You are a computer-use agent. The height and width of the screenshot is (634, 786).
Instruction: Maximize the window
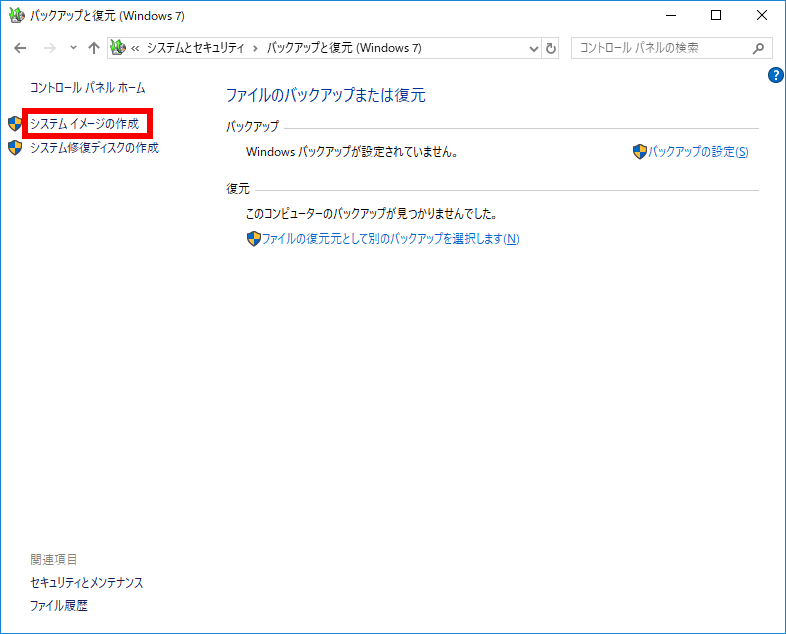coord(716,16)
